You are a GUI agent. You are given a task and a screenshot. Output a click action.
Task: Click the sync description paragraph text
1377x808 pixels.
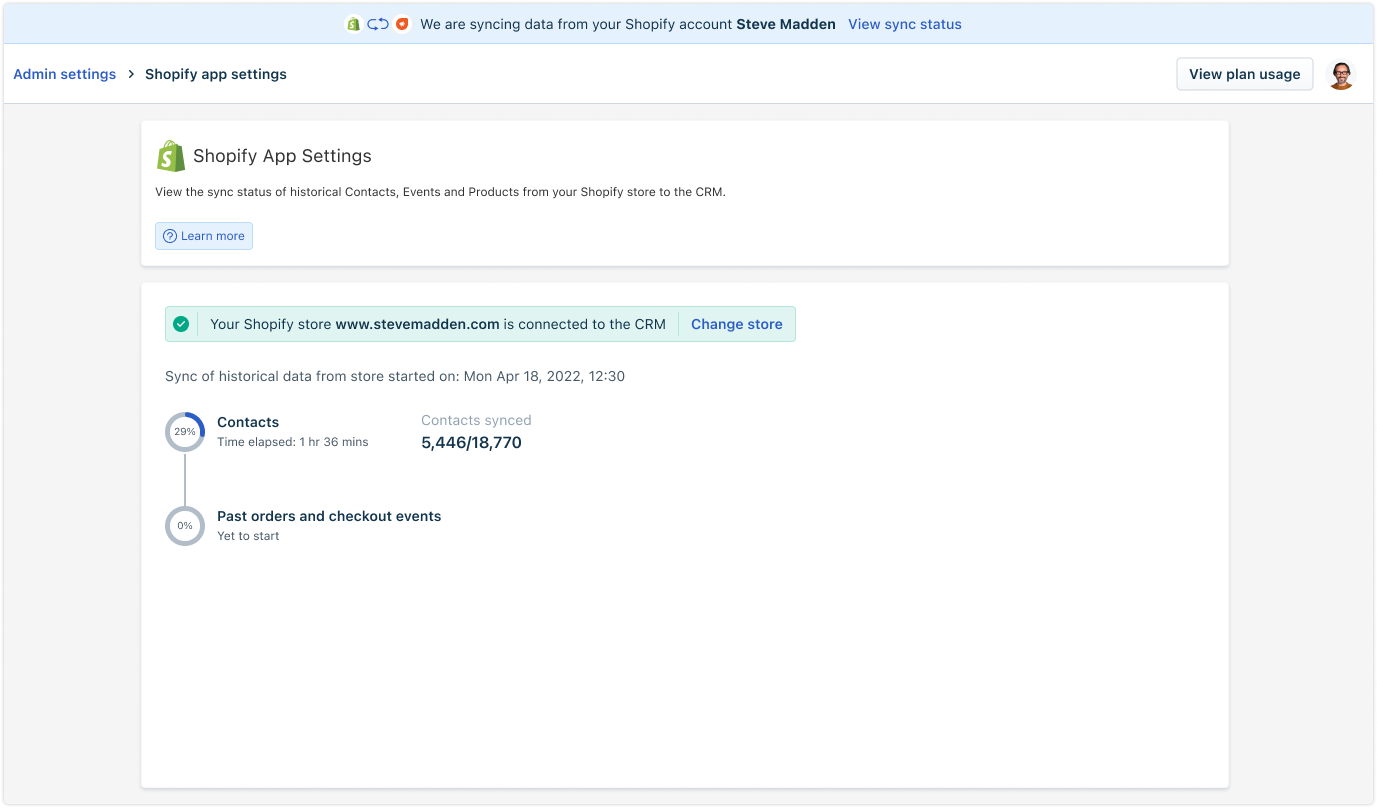[440, 192]
